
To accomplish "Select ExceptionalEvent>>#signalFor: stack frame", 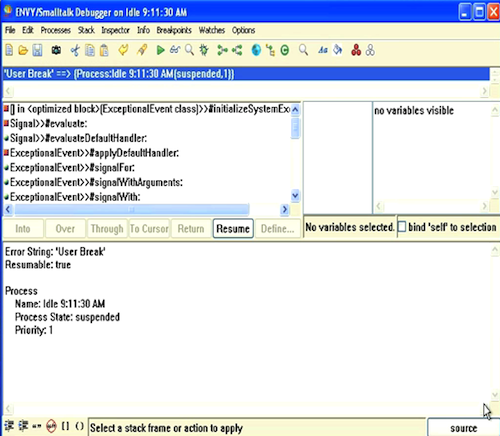I will coord(147,168).
